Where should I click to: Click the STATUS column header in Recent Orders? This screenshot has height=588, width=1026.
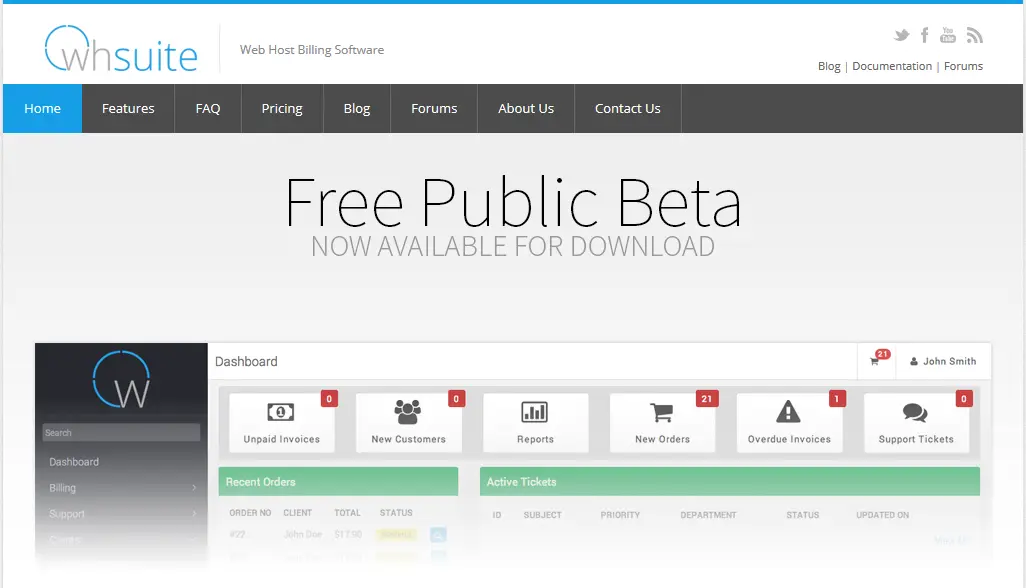point(396,513)
